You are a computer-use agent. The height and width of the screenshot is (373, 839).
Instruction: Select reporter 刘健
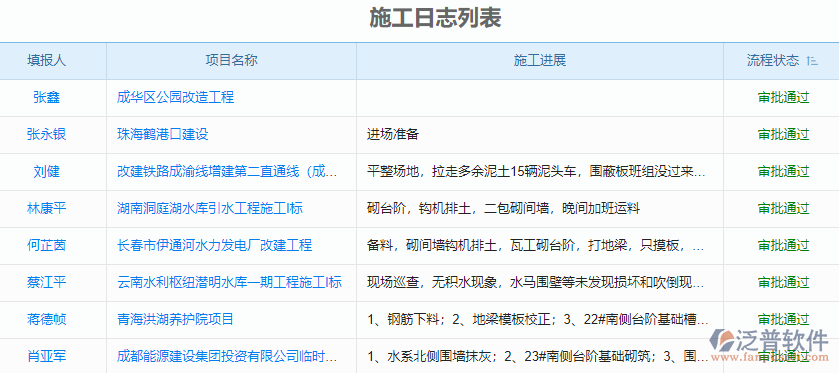coord(47,171)
